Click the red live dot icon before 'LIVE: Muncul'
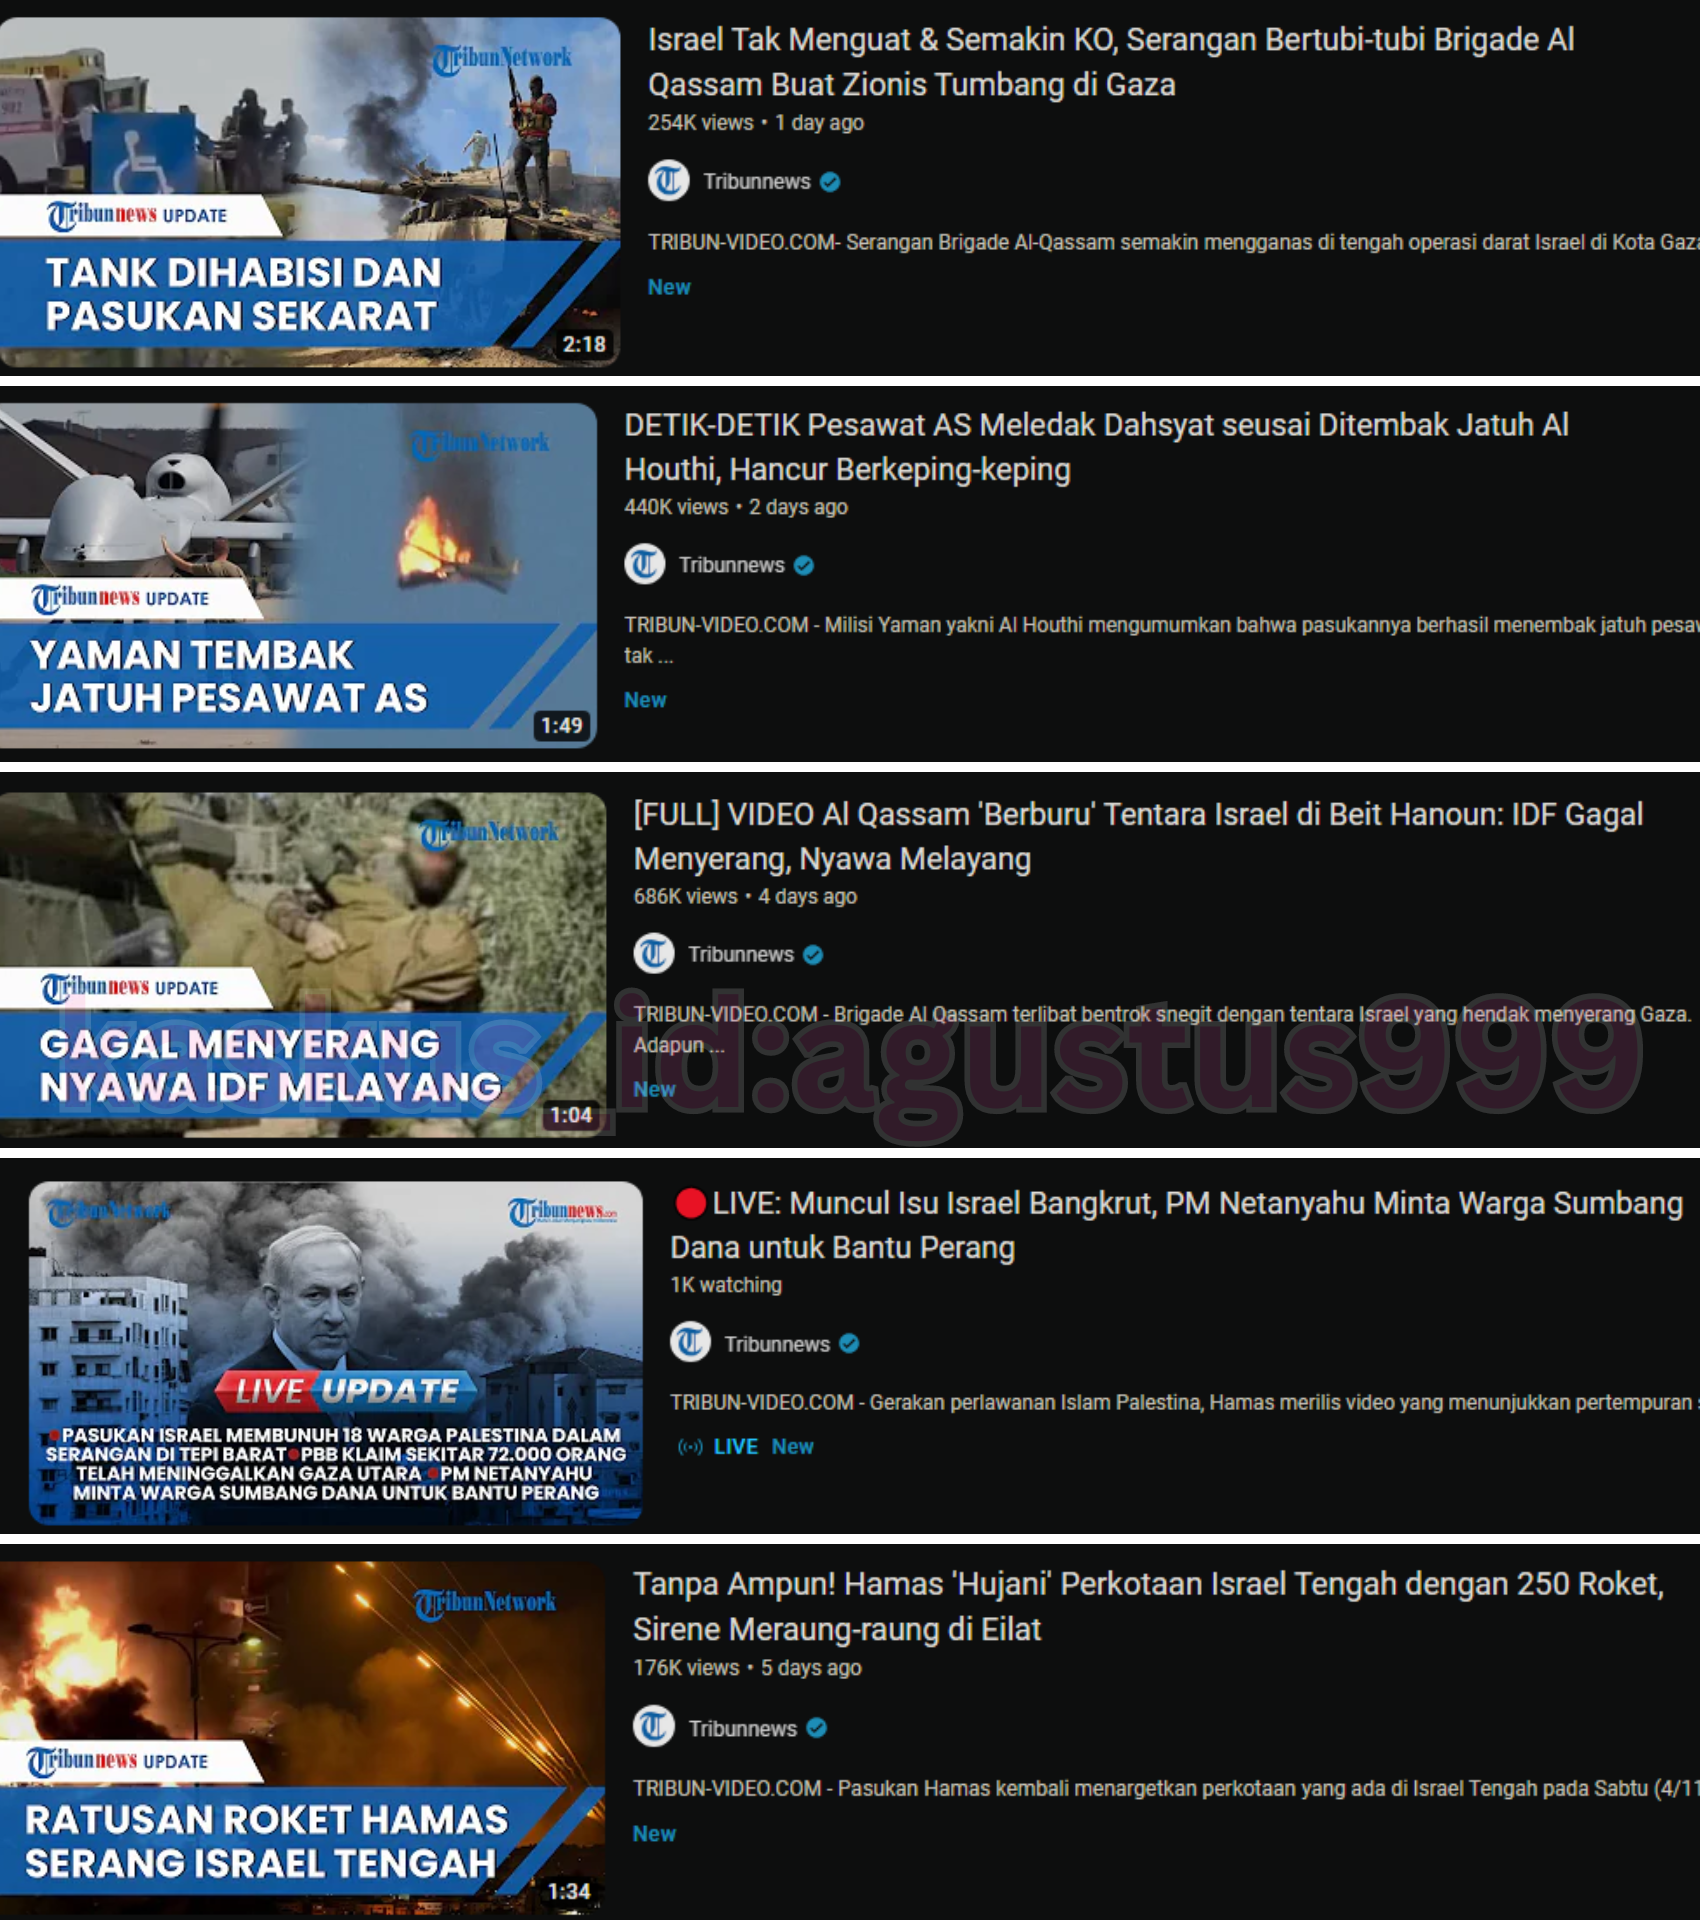This screenshot has width=1700, height=1920. pyautogui.click(x=690, y=1203)
